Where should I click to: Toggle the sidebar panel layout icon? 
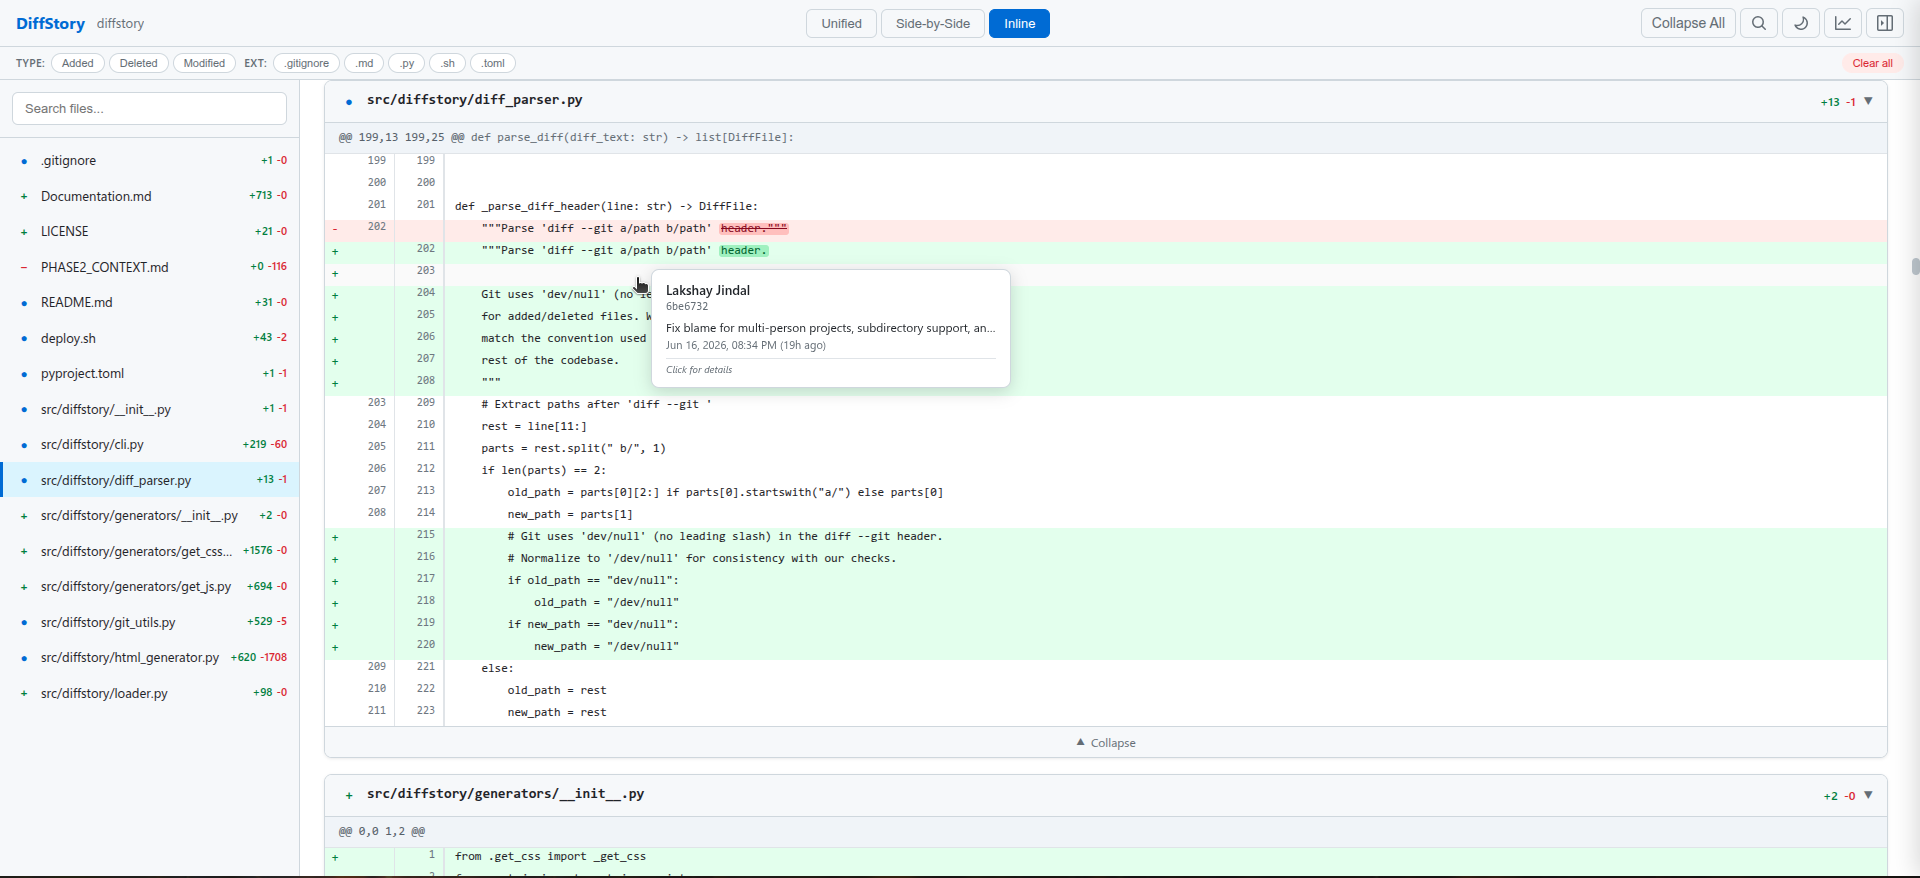(x=1885, y=23)
